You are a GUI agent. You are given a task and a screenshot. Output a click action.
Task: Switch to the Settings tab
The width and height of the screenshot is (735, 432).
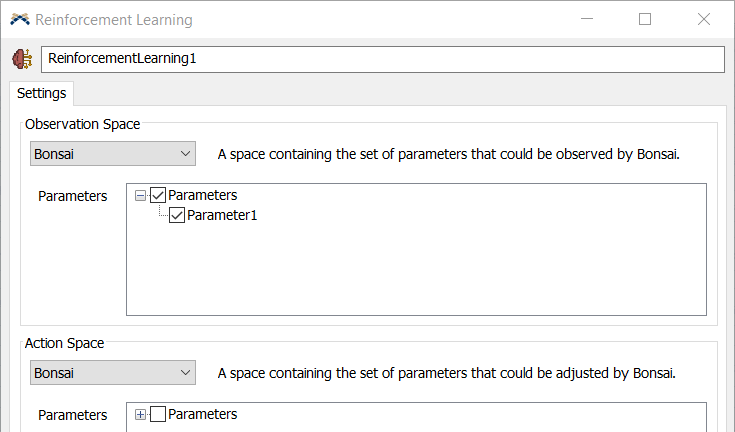[x=42, y=93]
